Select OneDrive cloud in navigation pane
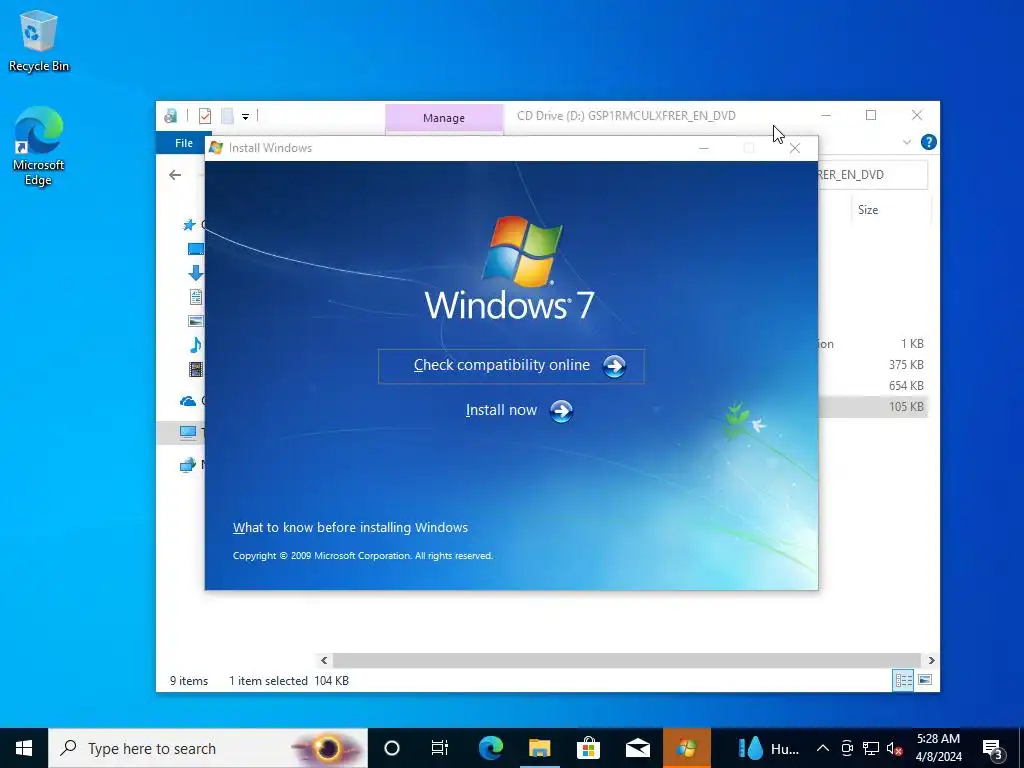Viewport: 1024px width, 768px height. pyautogui.click(x=188, y=401)
